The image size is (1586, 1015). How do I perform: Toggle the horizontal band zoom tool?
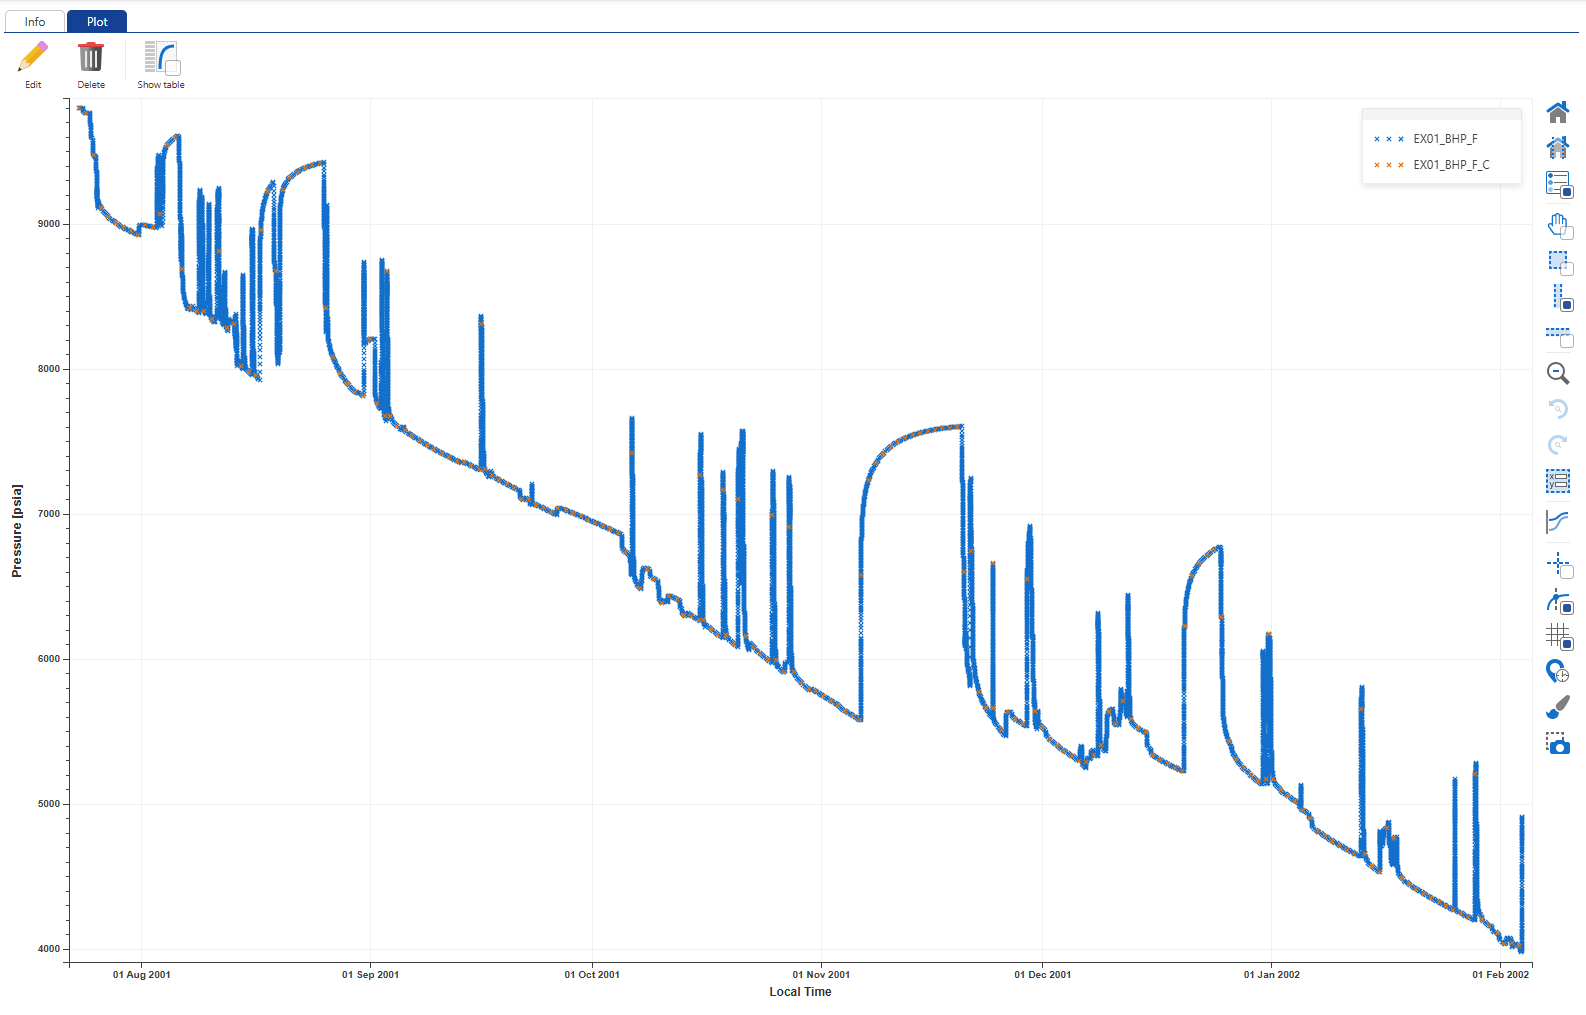point(1558,336)
